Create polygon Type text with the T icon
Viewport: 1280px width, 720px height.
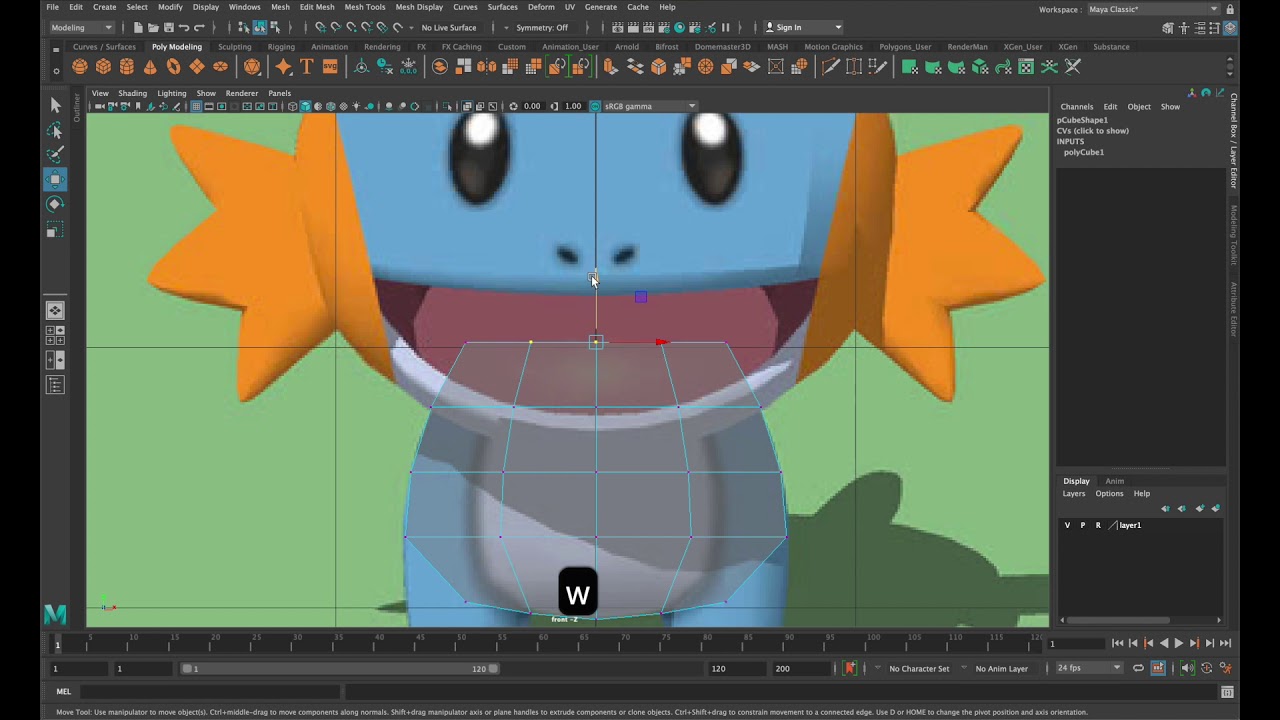pyautogui.click(x=307, y=67)
